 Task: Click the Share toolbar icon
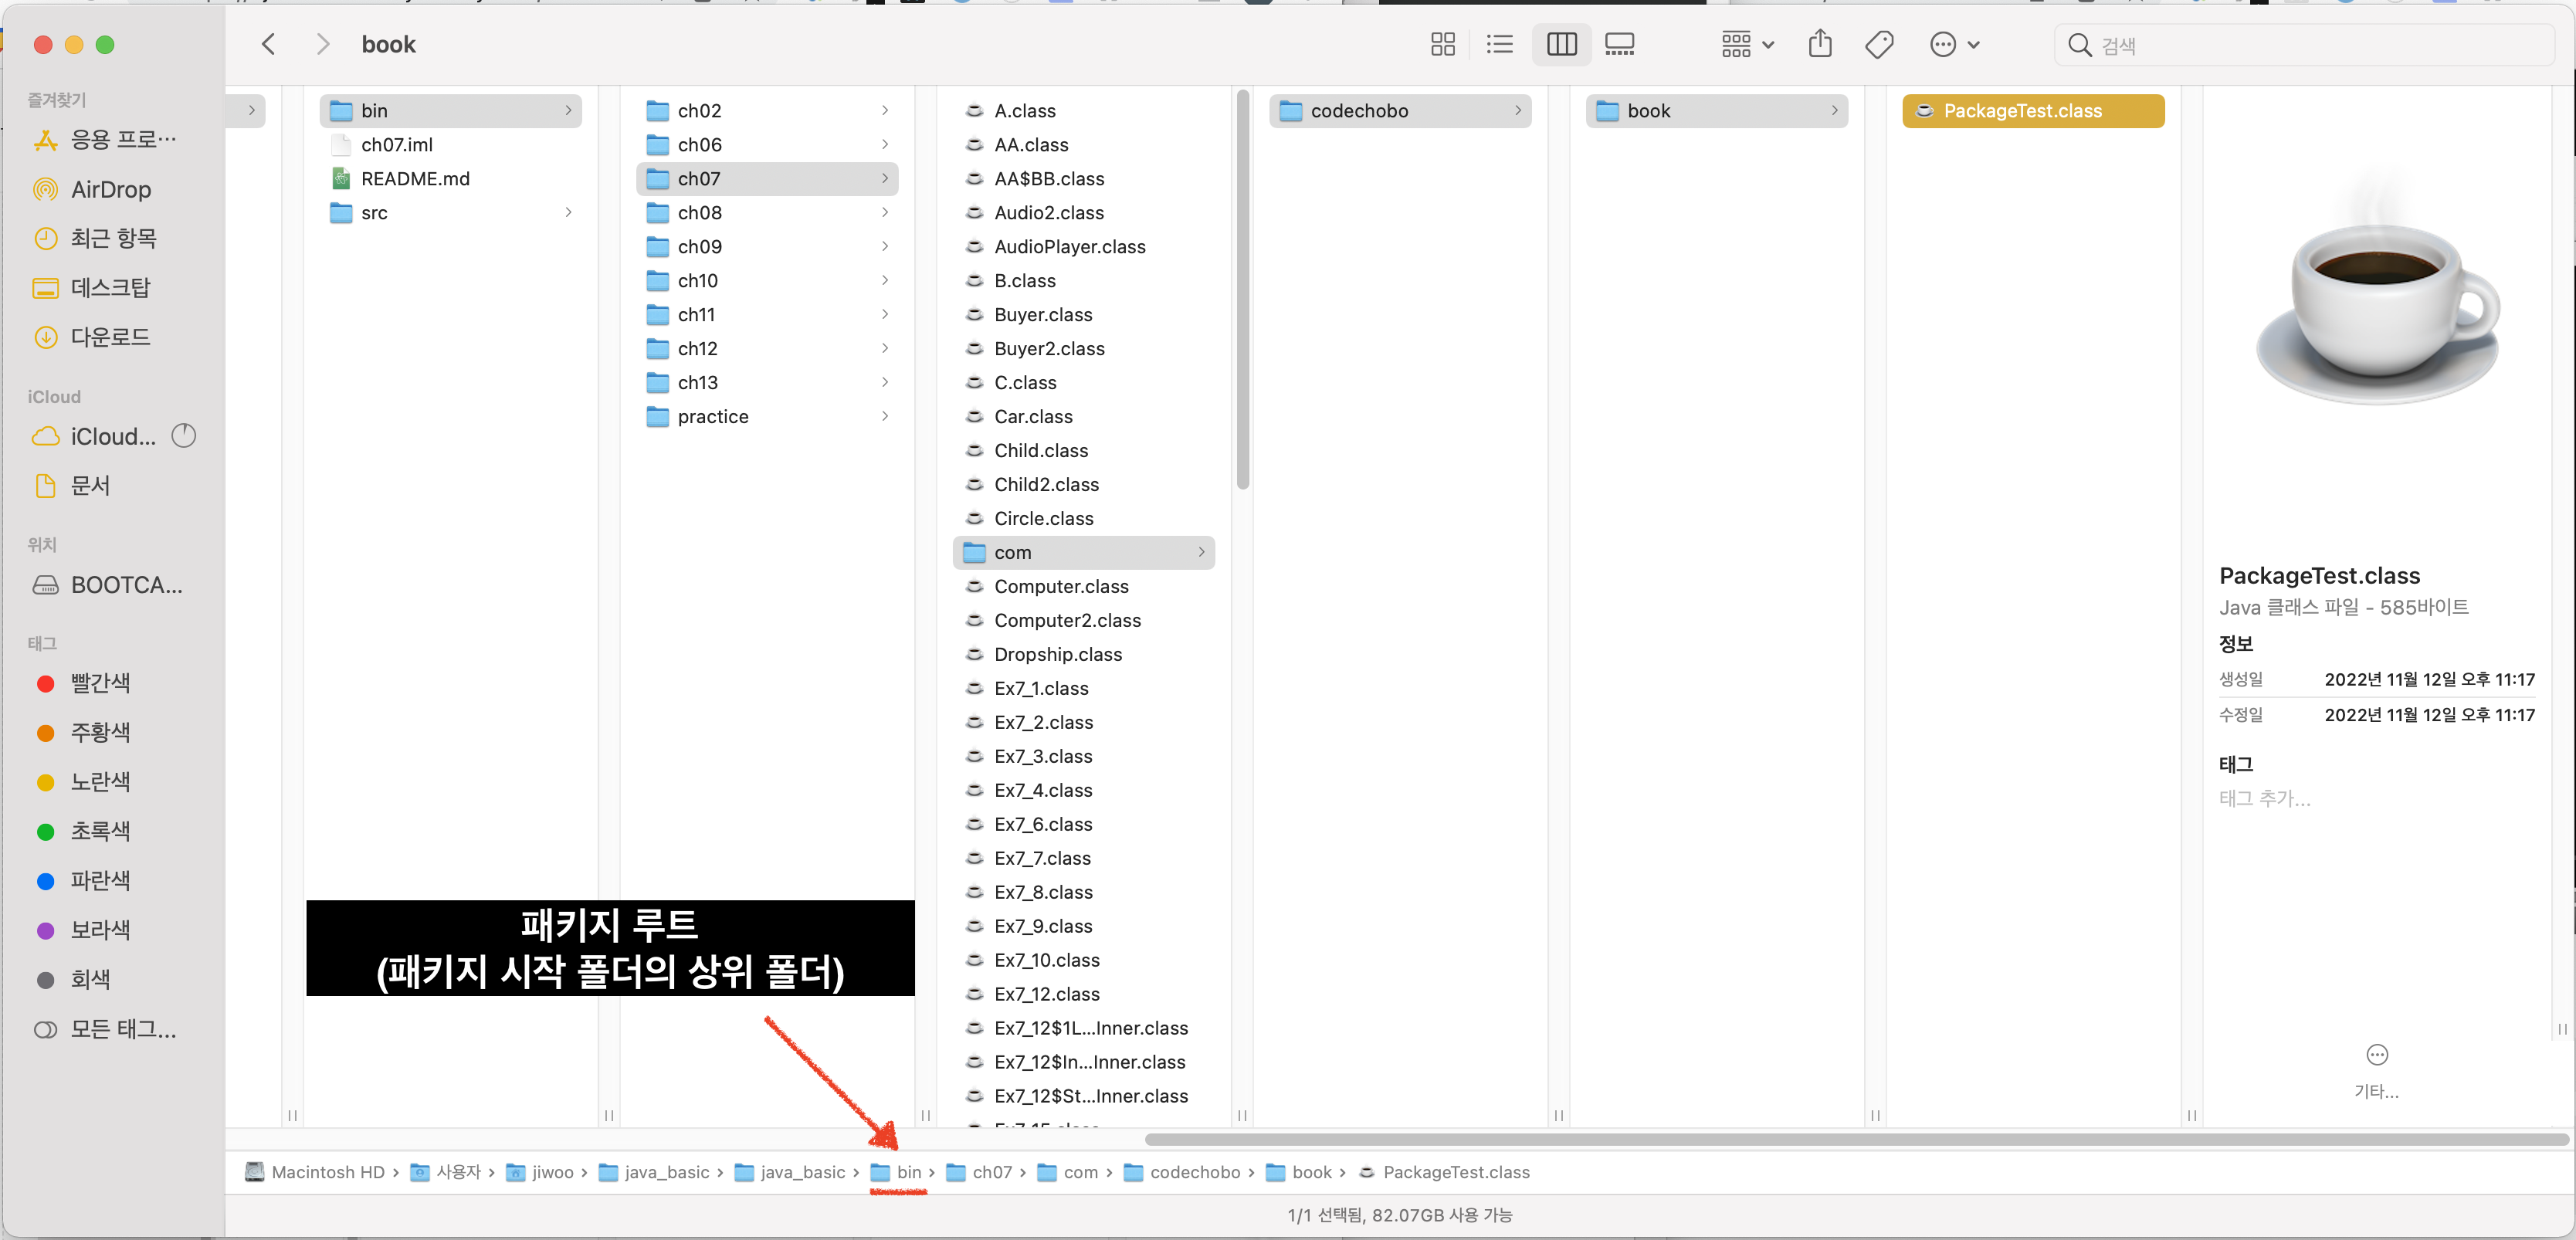point(1820,44)
